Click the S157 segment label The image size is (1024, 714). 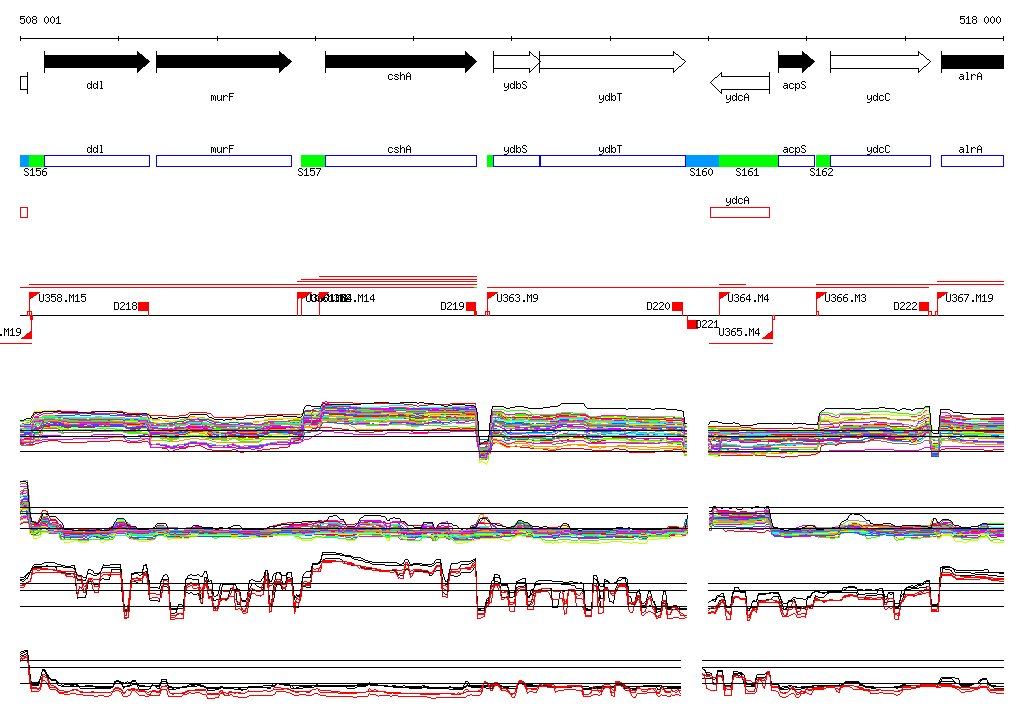click(310, 172)
